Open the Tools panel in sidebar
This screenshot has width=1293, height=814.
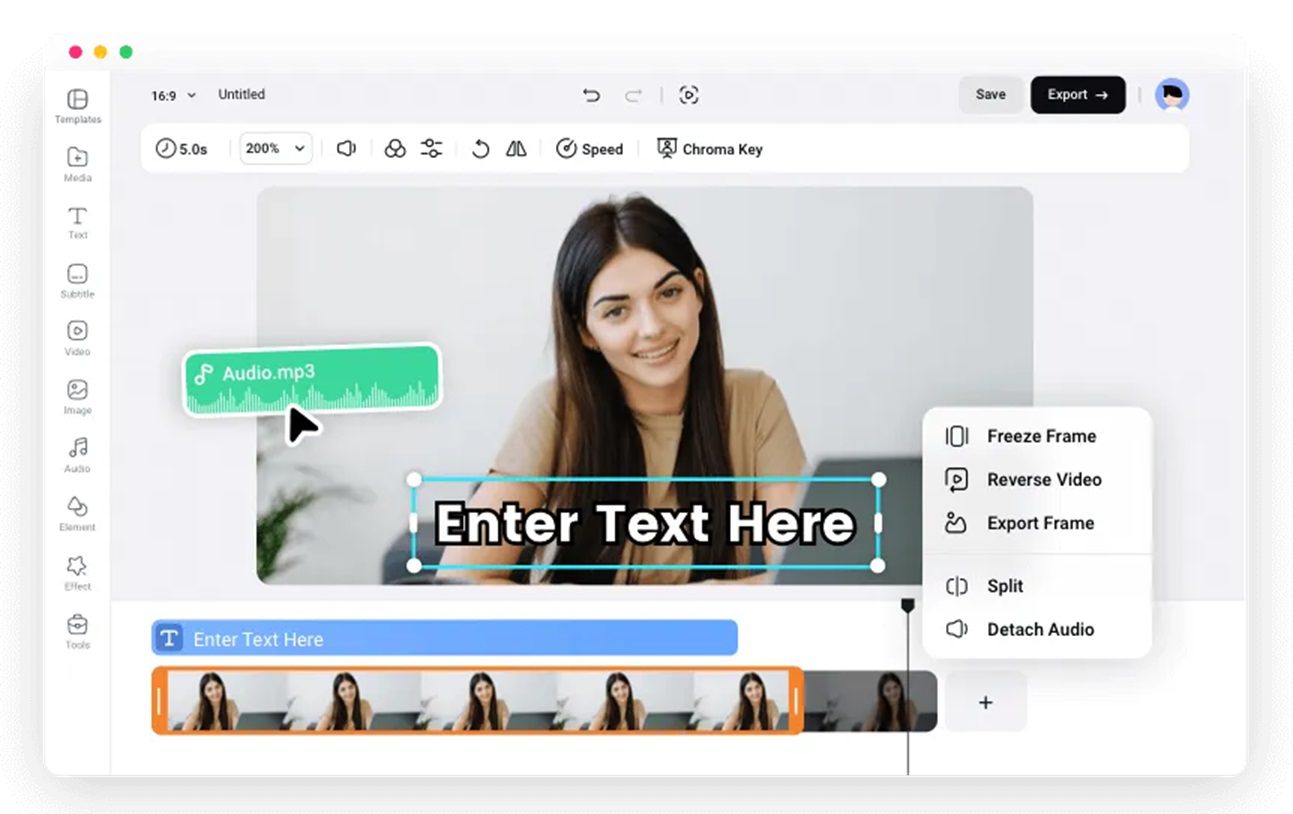coord(77,632)
